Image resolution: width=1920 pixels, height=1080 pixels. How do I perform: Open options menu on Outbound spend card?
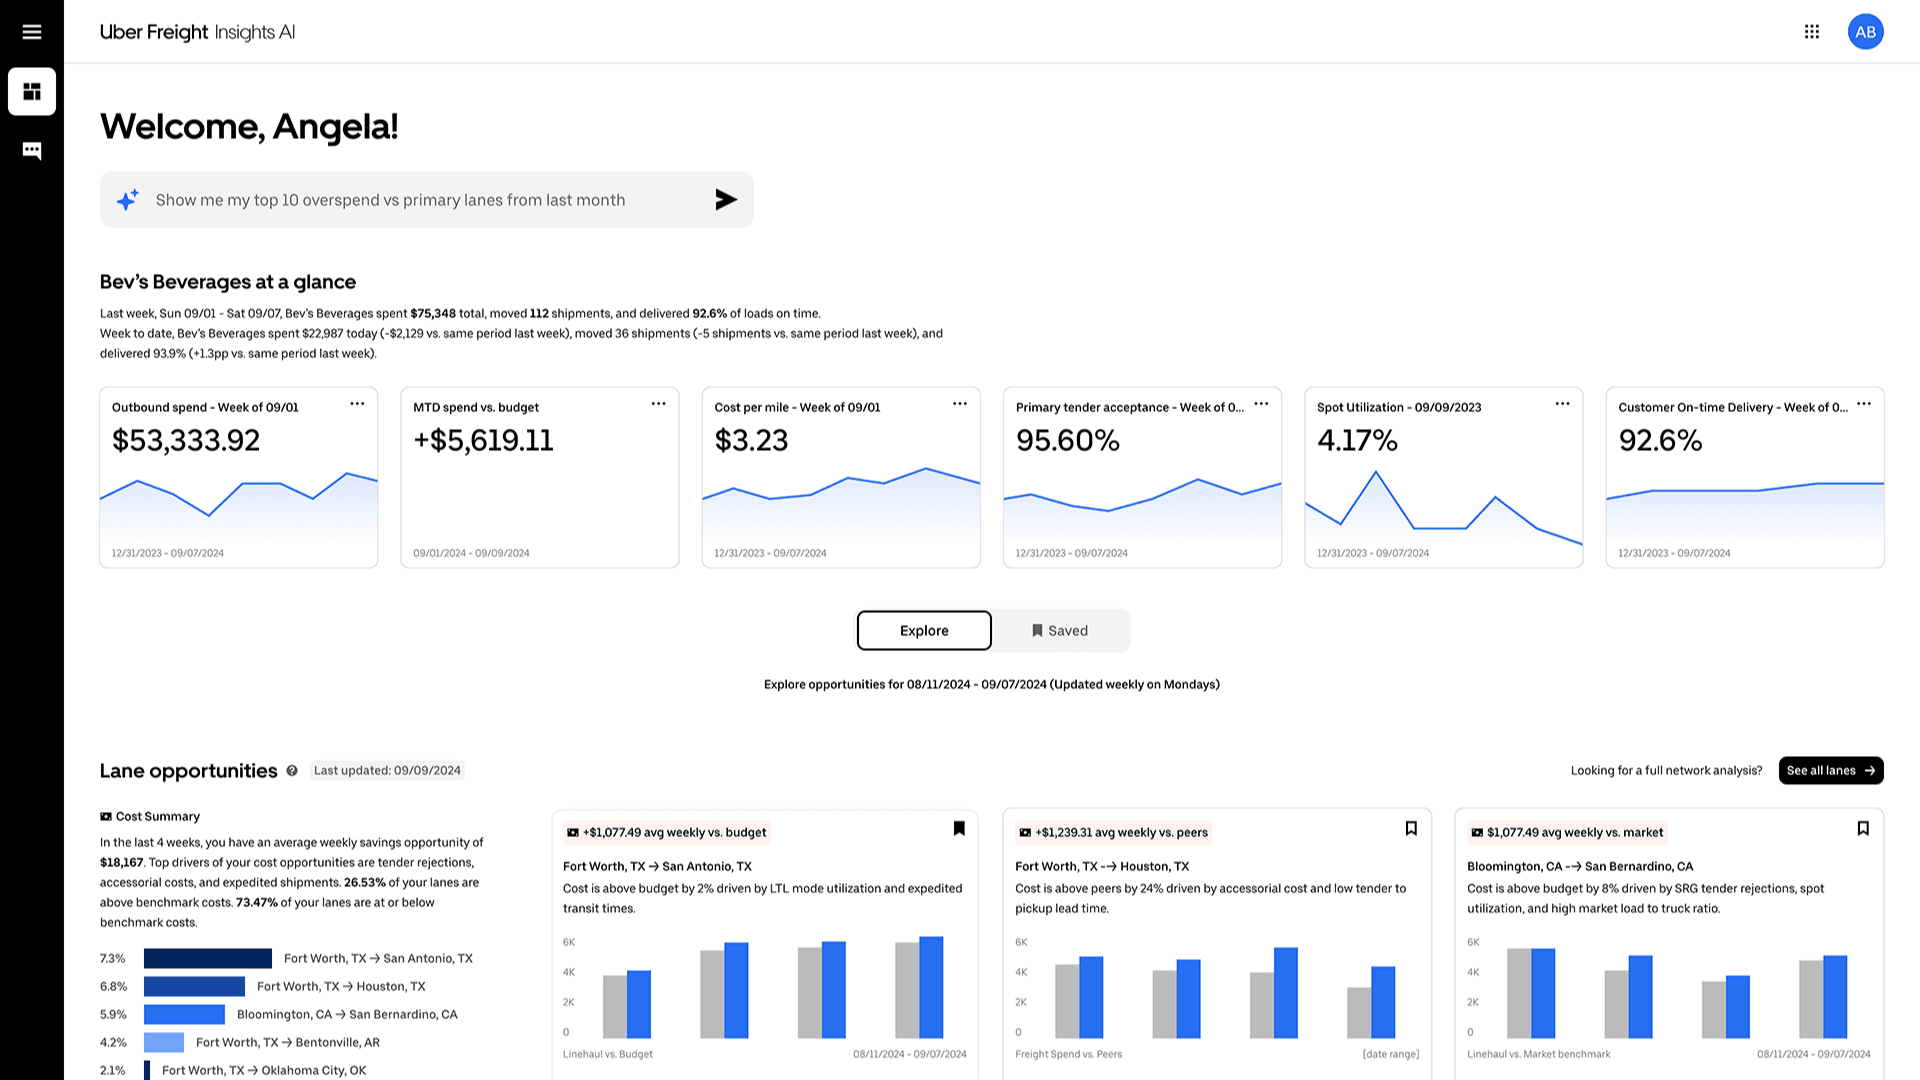357,404
